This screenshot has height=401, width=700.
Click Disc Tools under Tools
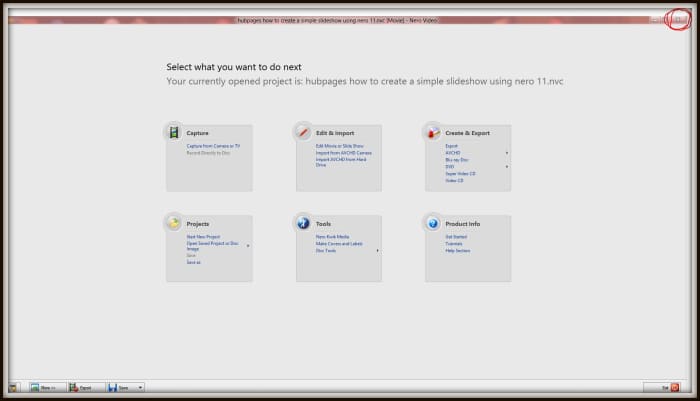326,251
